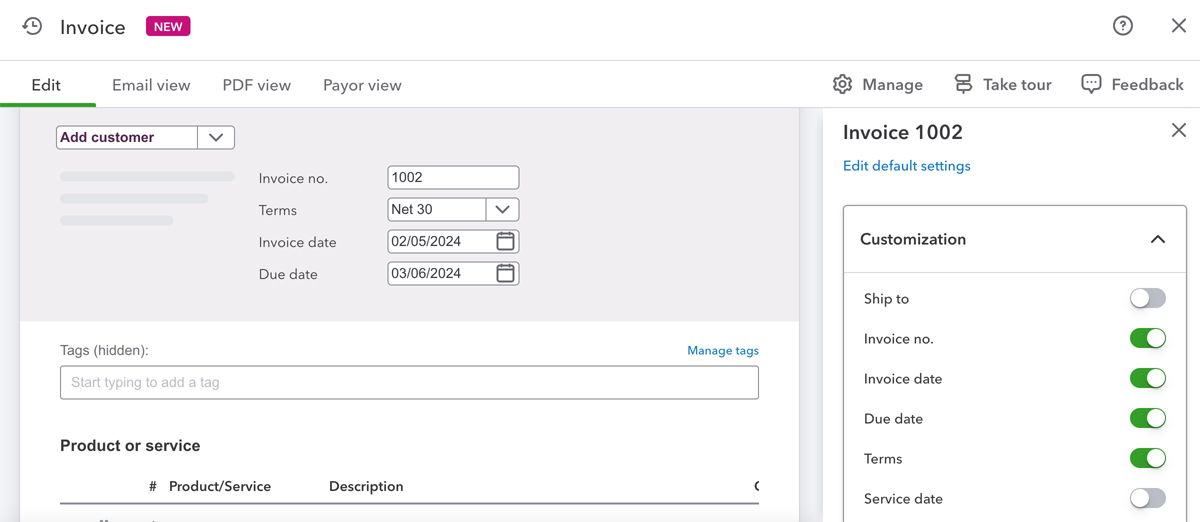
Task: Collapse the Customization section
Action: click(1157, 240)
